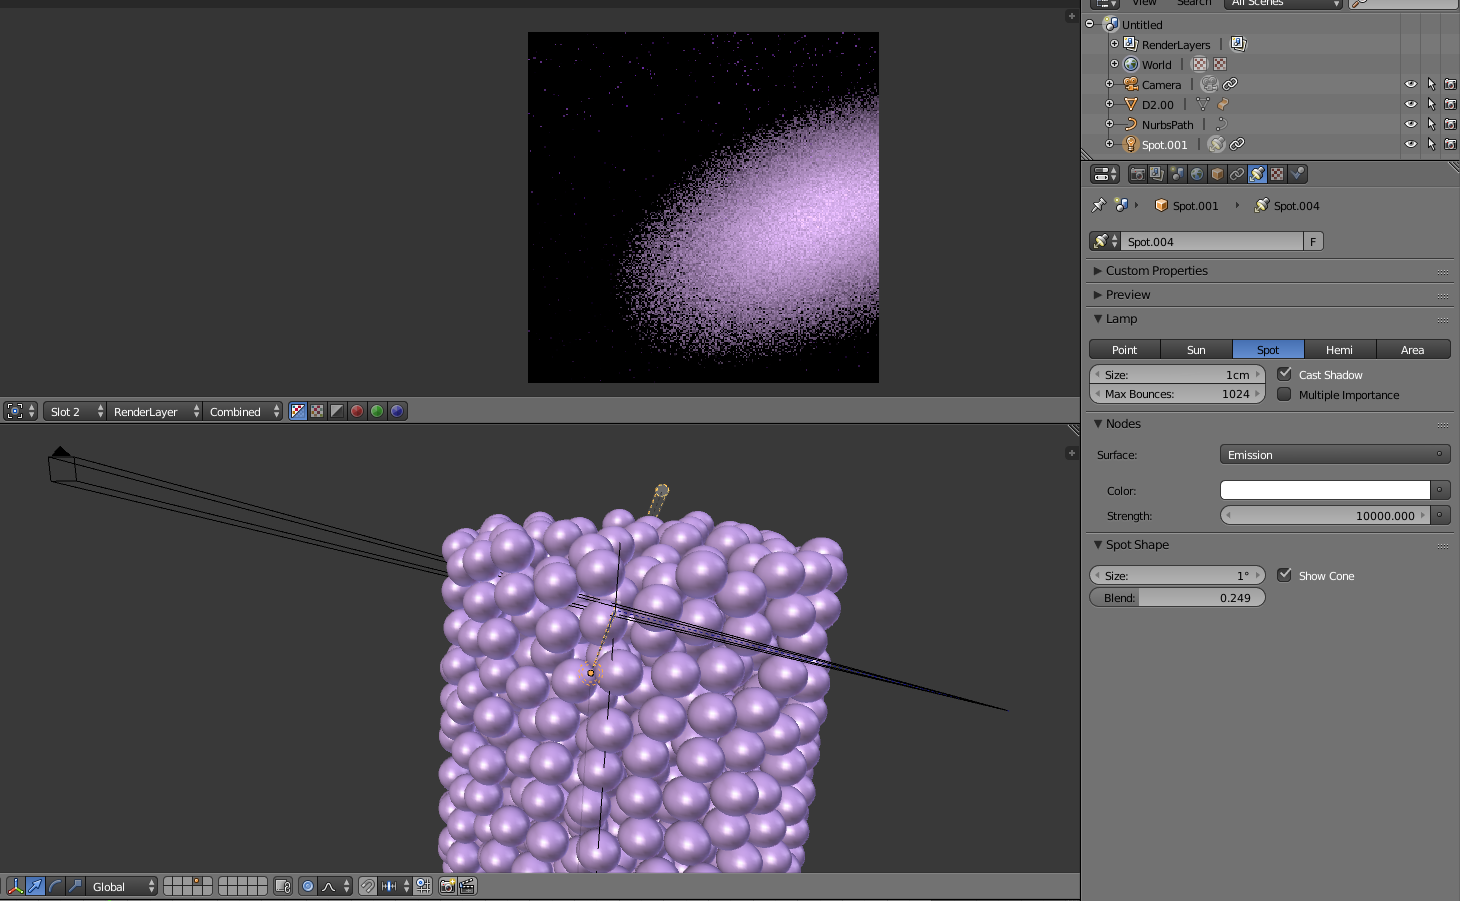Select the Point lamp type
Screen dimensions: 1460x901
[1125, 350]
